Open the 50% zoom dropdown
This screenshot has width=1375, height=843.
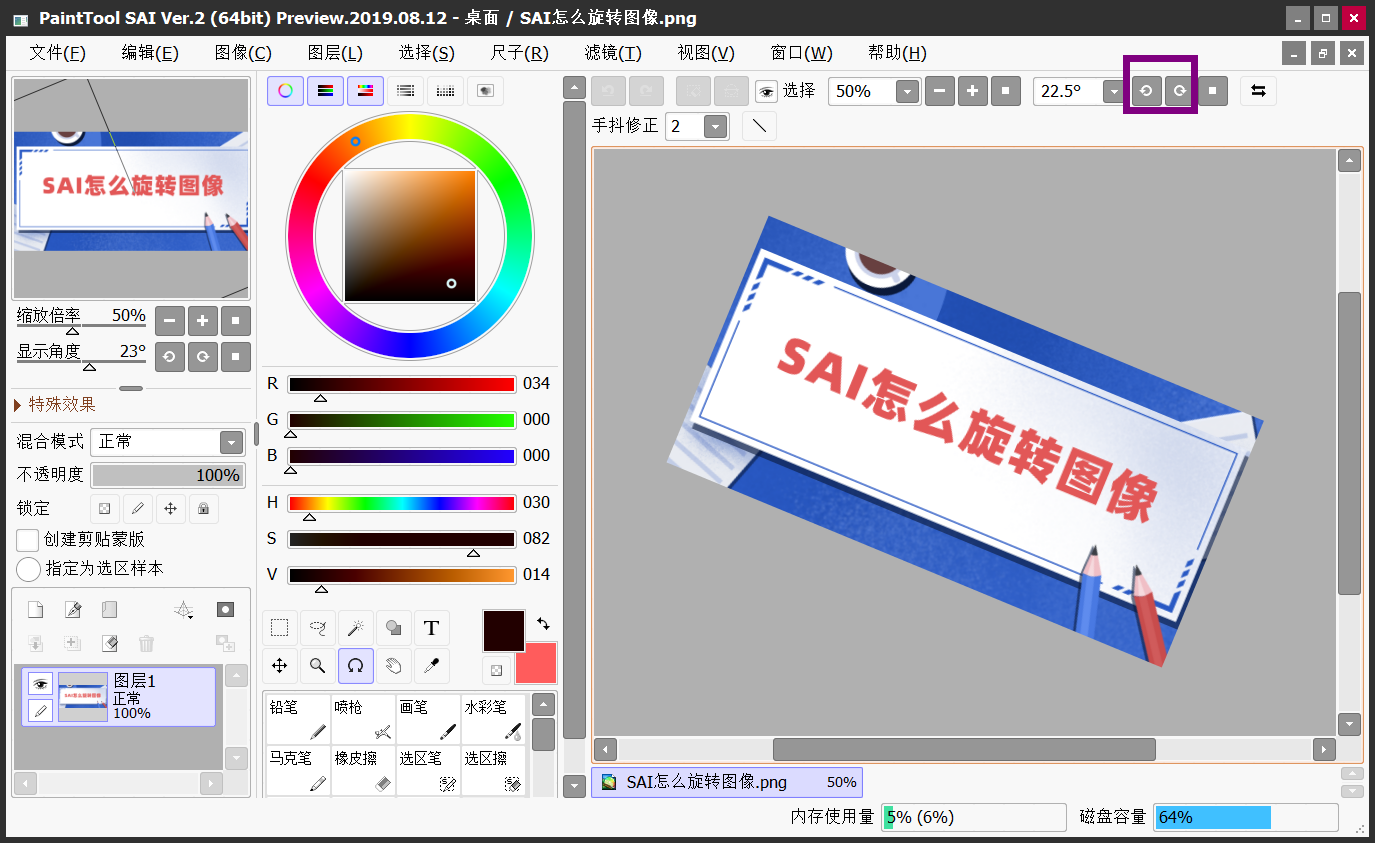point(907,91)
